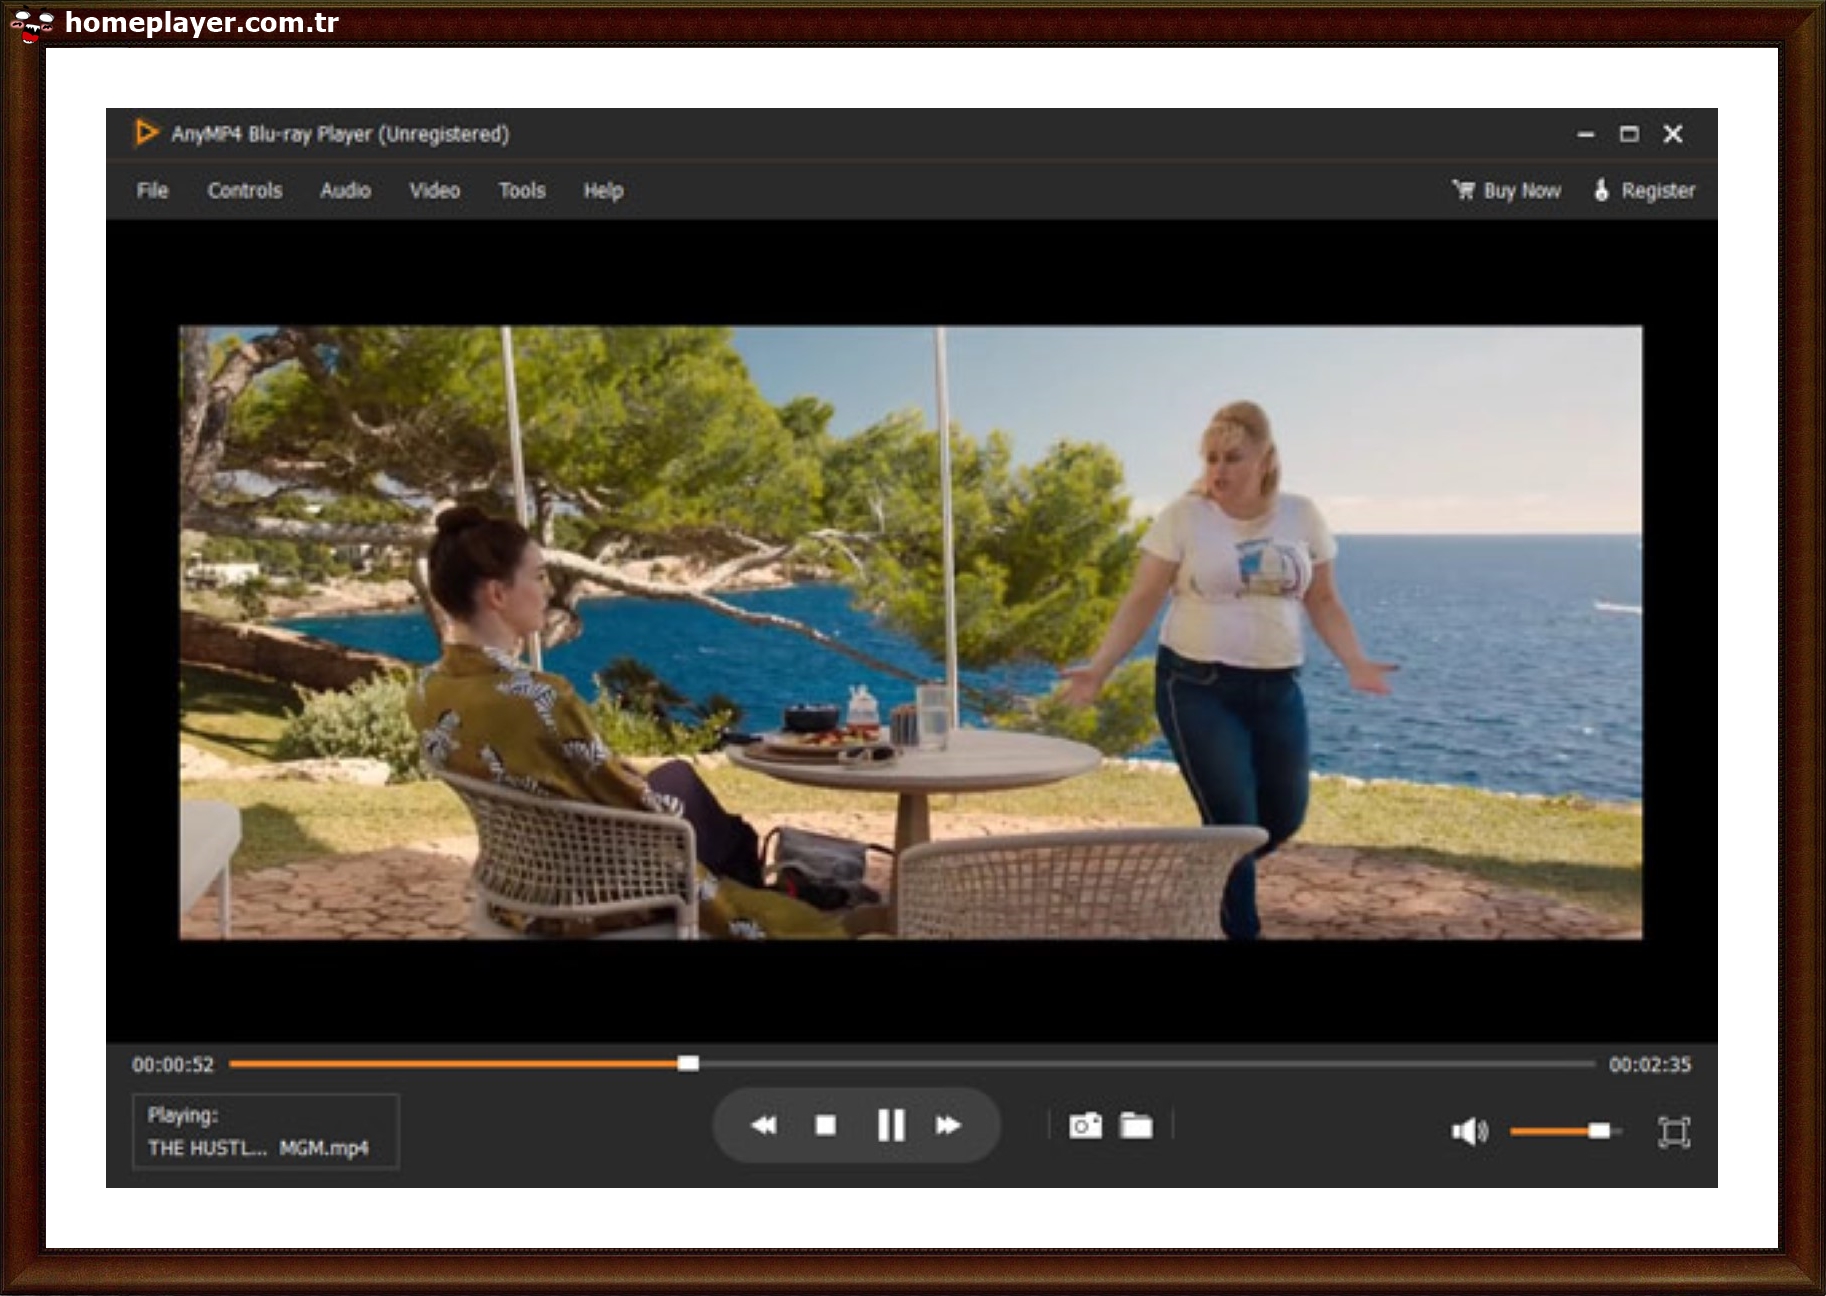The image size is (1826, 1296).
Task: Click the Playing file name panel
Action: tap(265, 1132)
